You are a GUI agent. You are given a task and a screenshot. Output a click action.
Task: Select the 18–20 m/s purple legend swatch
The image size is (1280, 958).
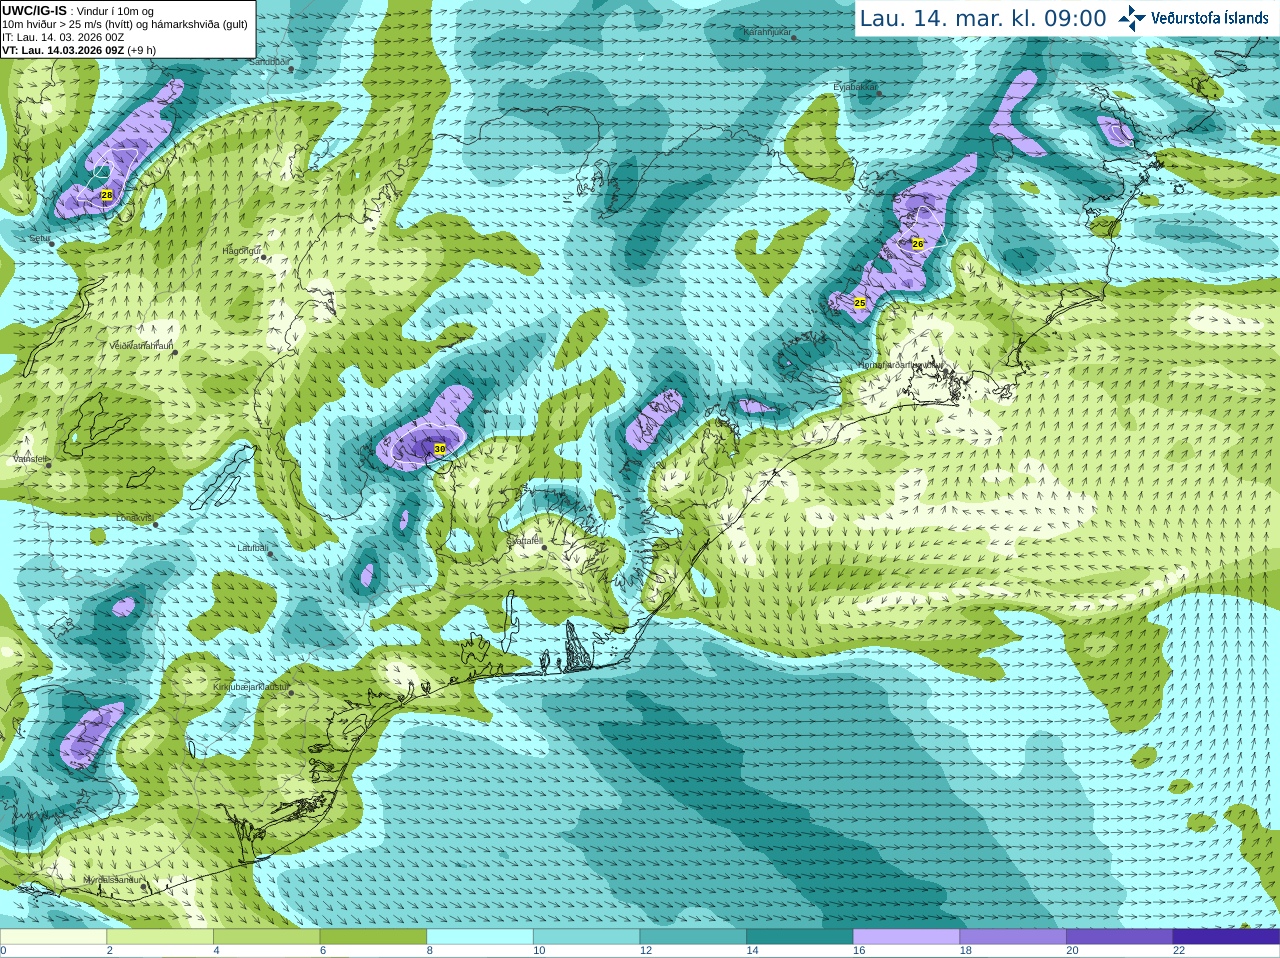click(x=1013, y=937)
